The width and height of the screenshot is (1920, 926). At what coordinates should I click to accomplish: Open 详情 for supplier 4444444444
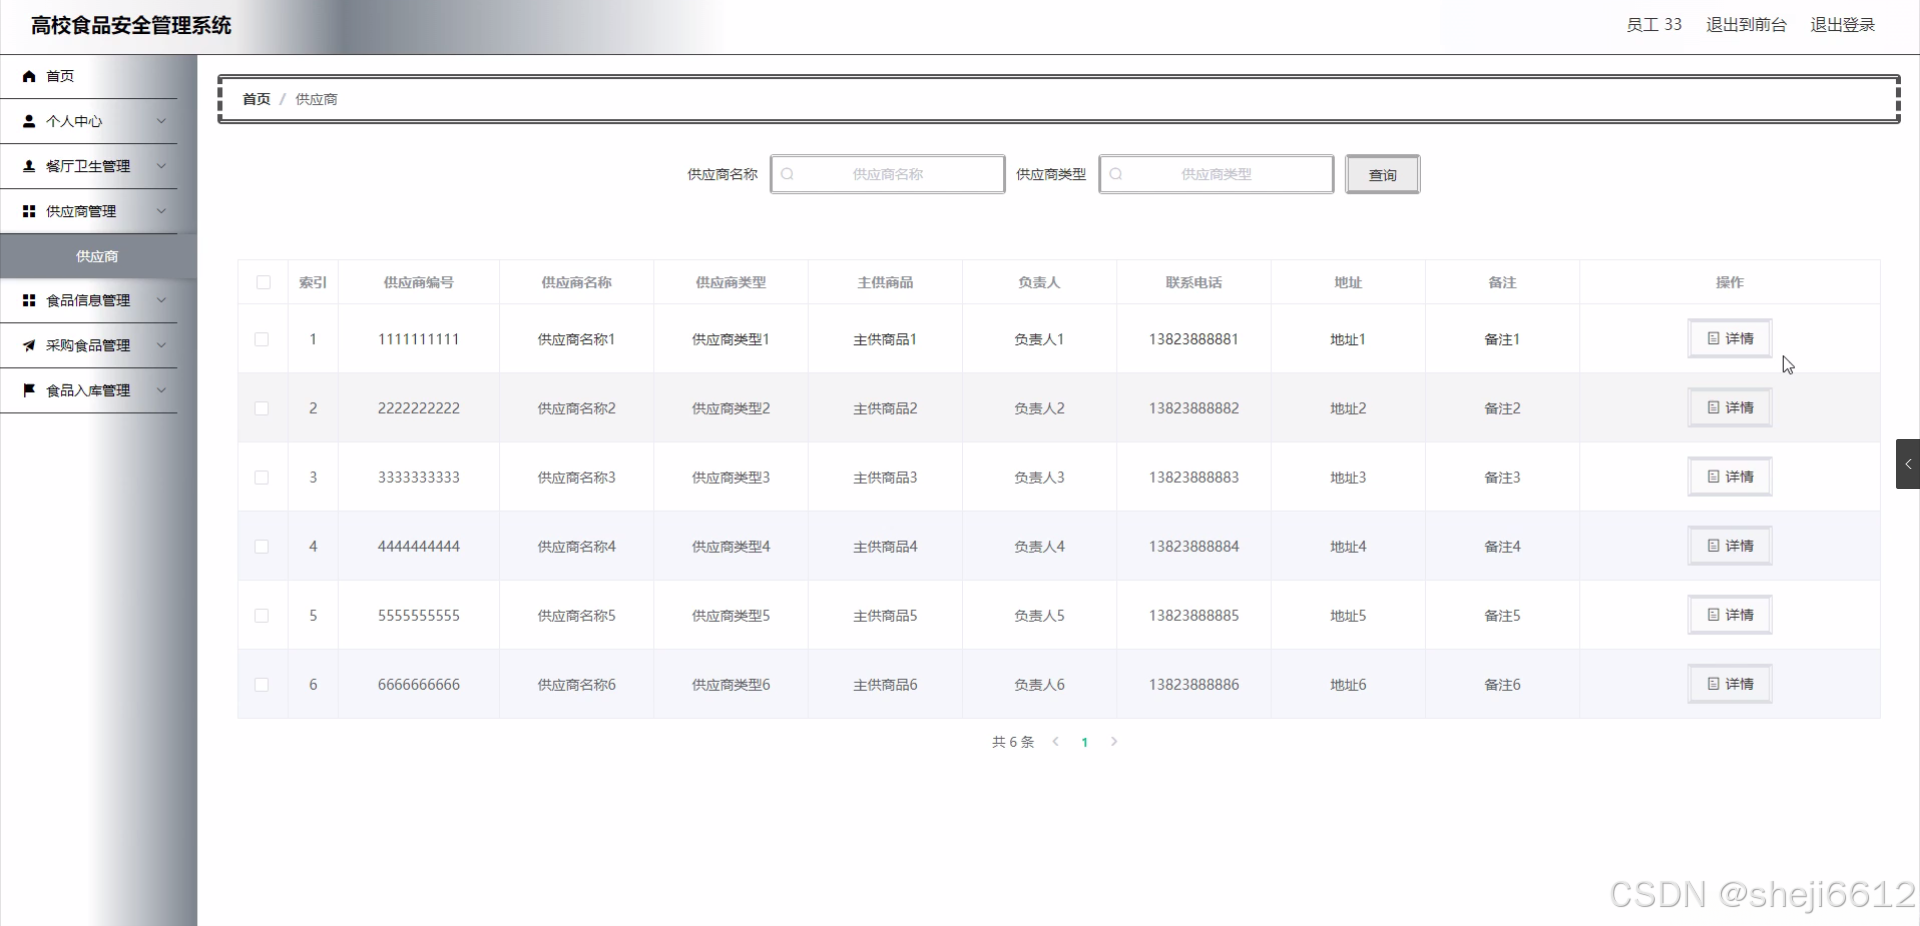pos(1729,545)
